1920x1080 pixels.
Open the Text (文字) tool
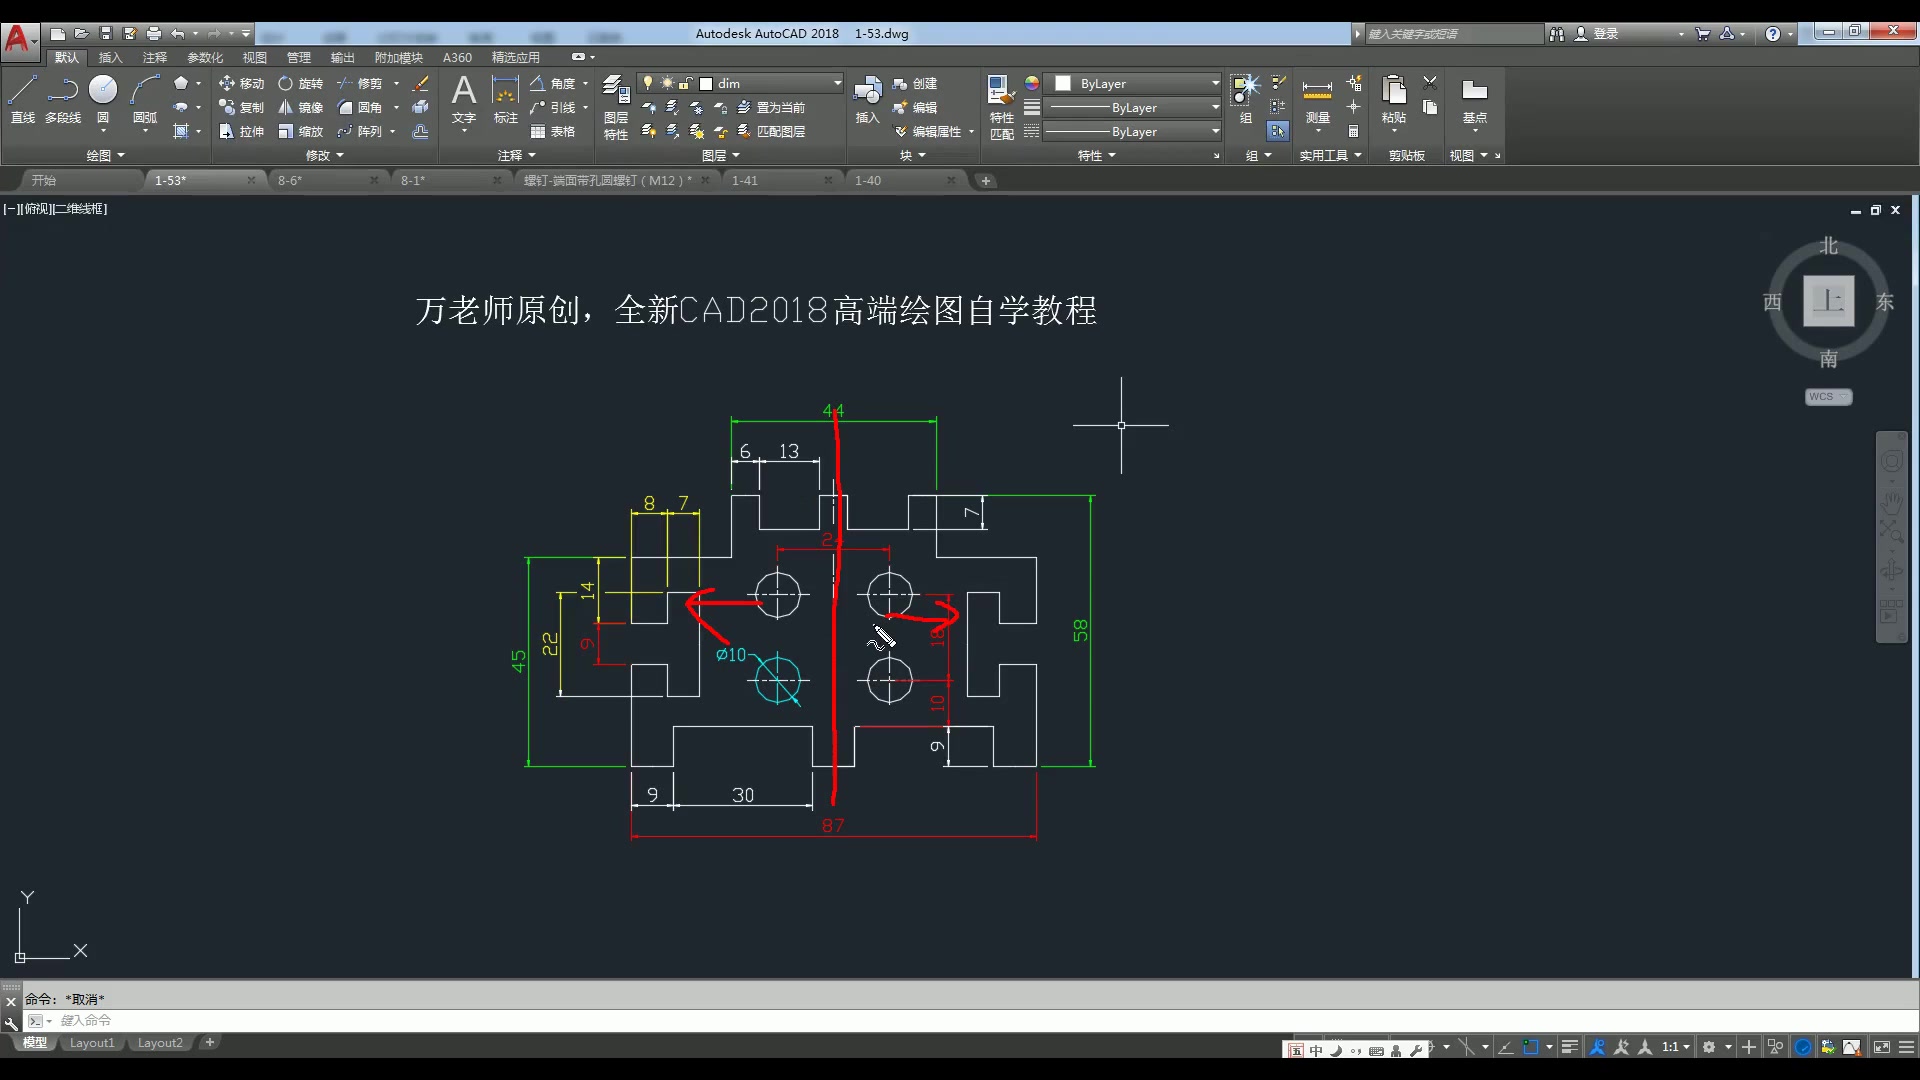click(463, 100)
